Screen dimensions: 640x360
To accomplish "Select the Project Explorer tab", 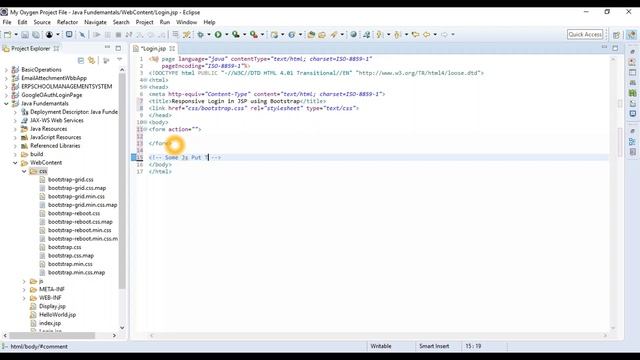I will [31, 48].
